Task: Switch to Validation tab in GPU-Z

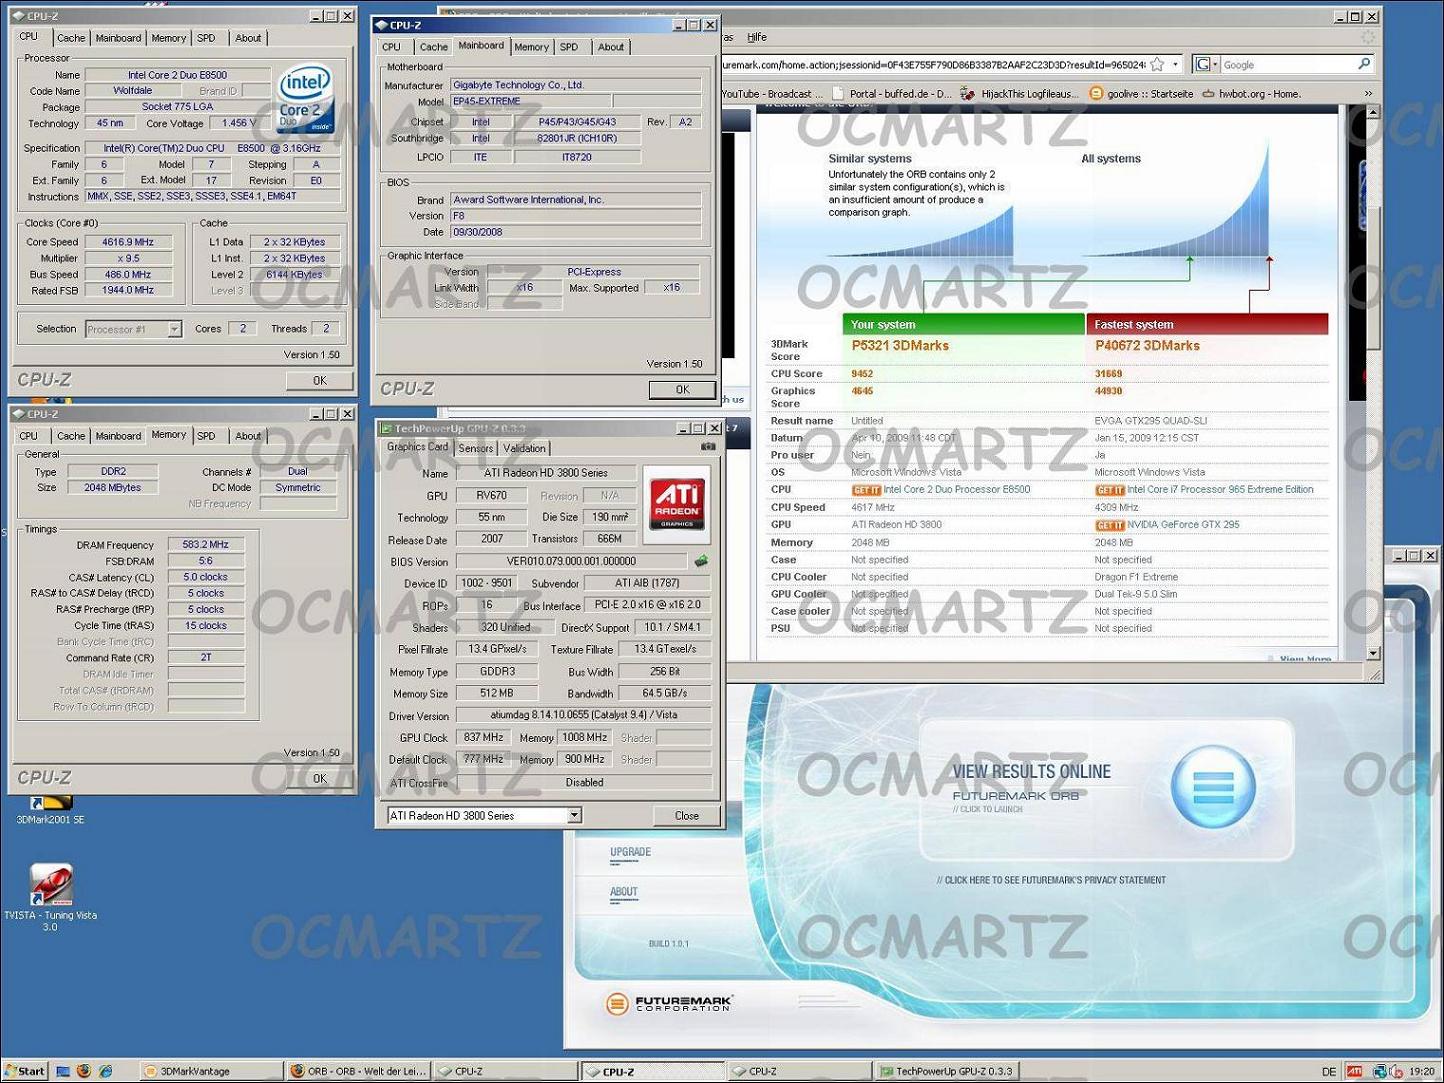Action: 524,448
